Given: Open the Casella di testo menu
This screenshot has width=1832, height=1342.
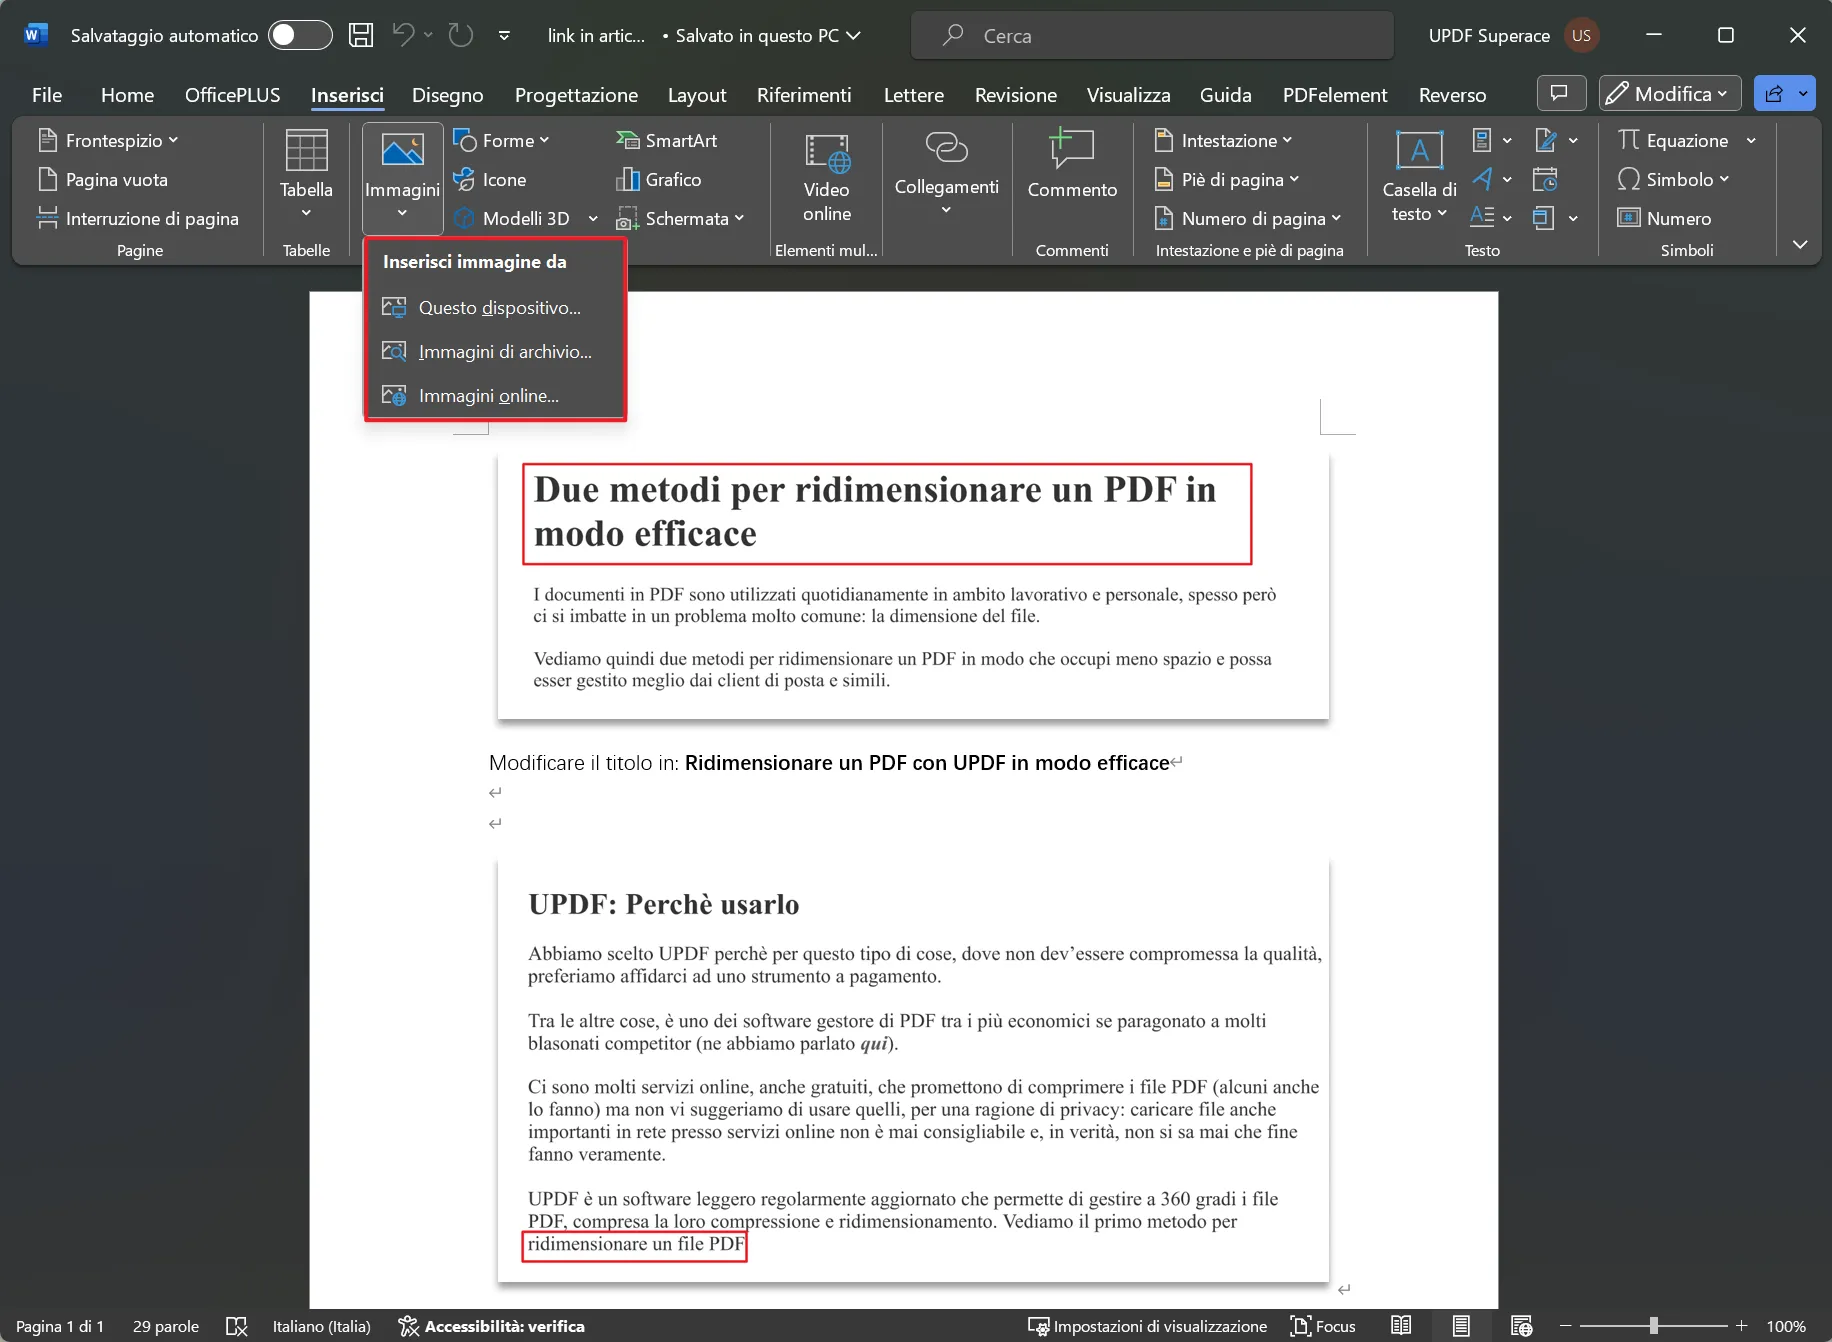Looking at the screenshot, I should tap(1419, 177).
